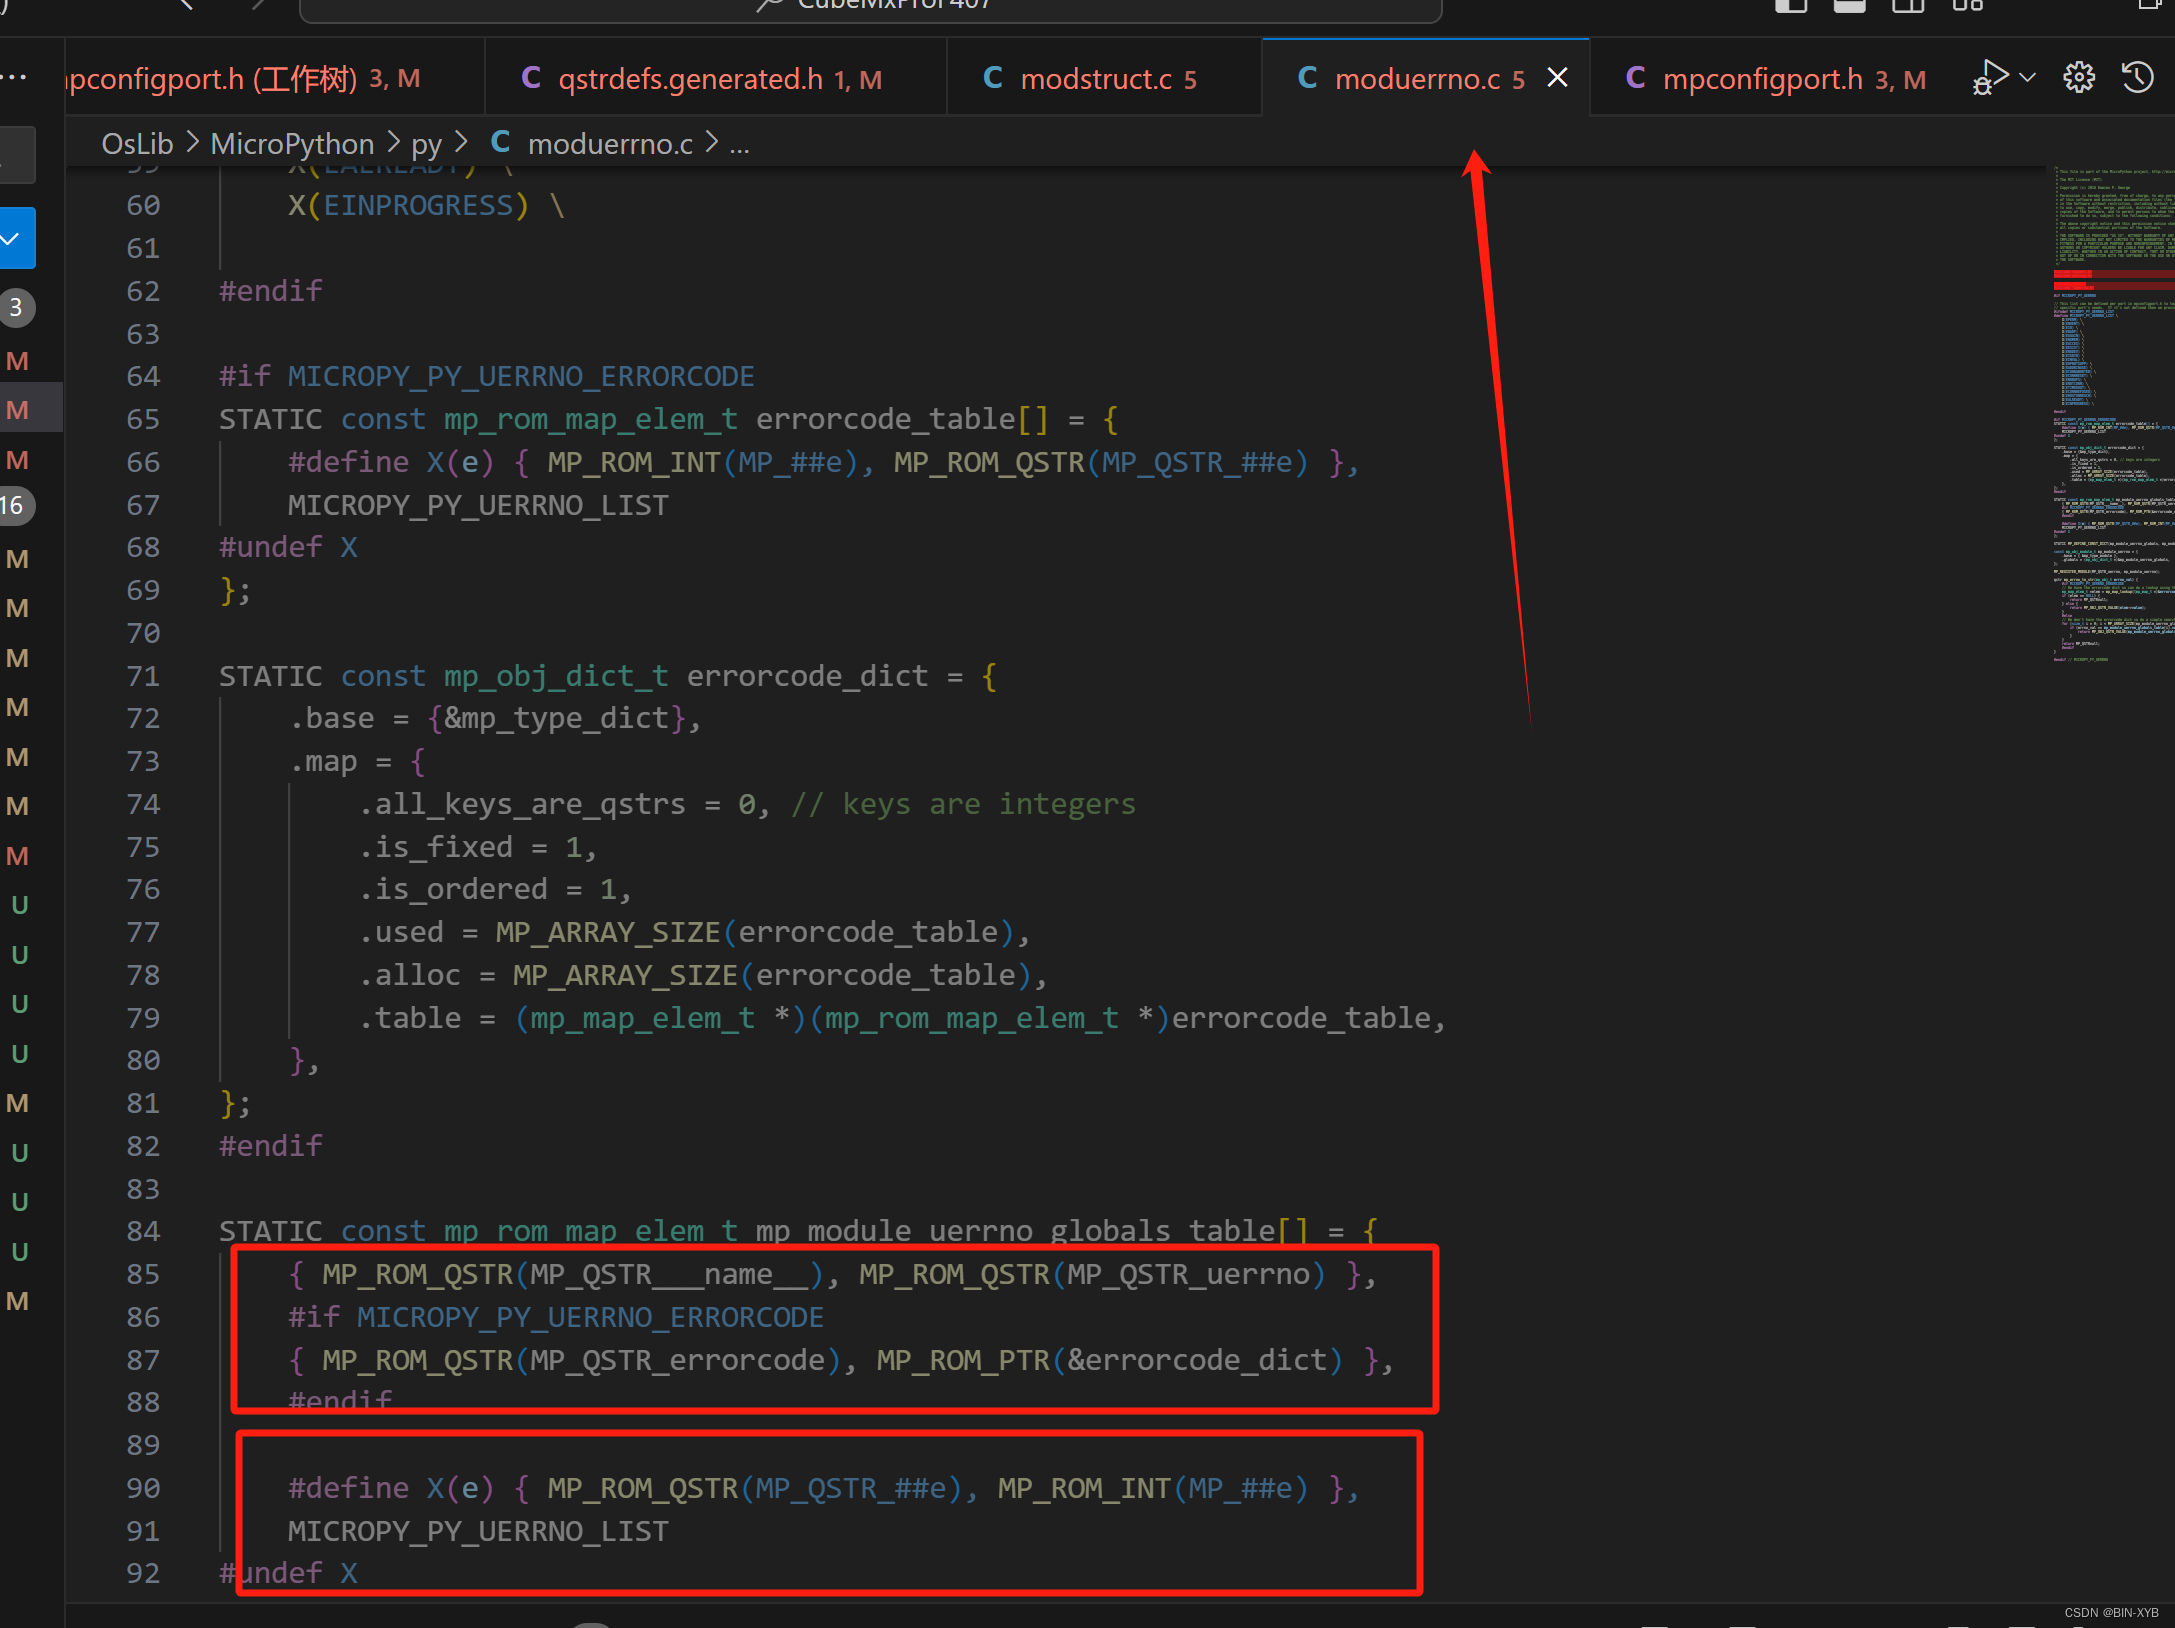The height and width of the screenshot is (1628, 2175).
Task: Toggle primary sidebar layout icon
Action: (x=1791, y=6)
